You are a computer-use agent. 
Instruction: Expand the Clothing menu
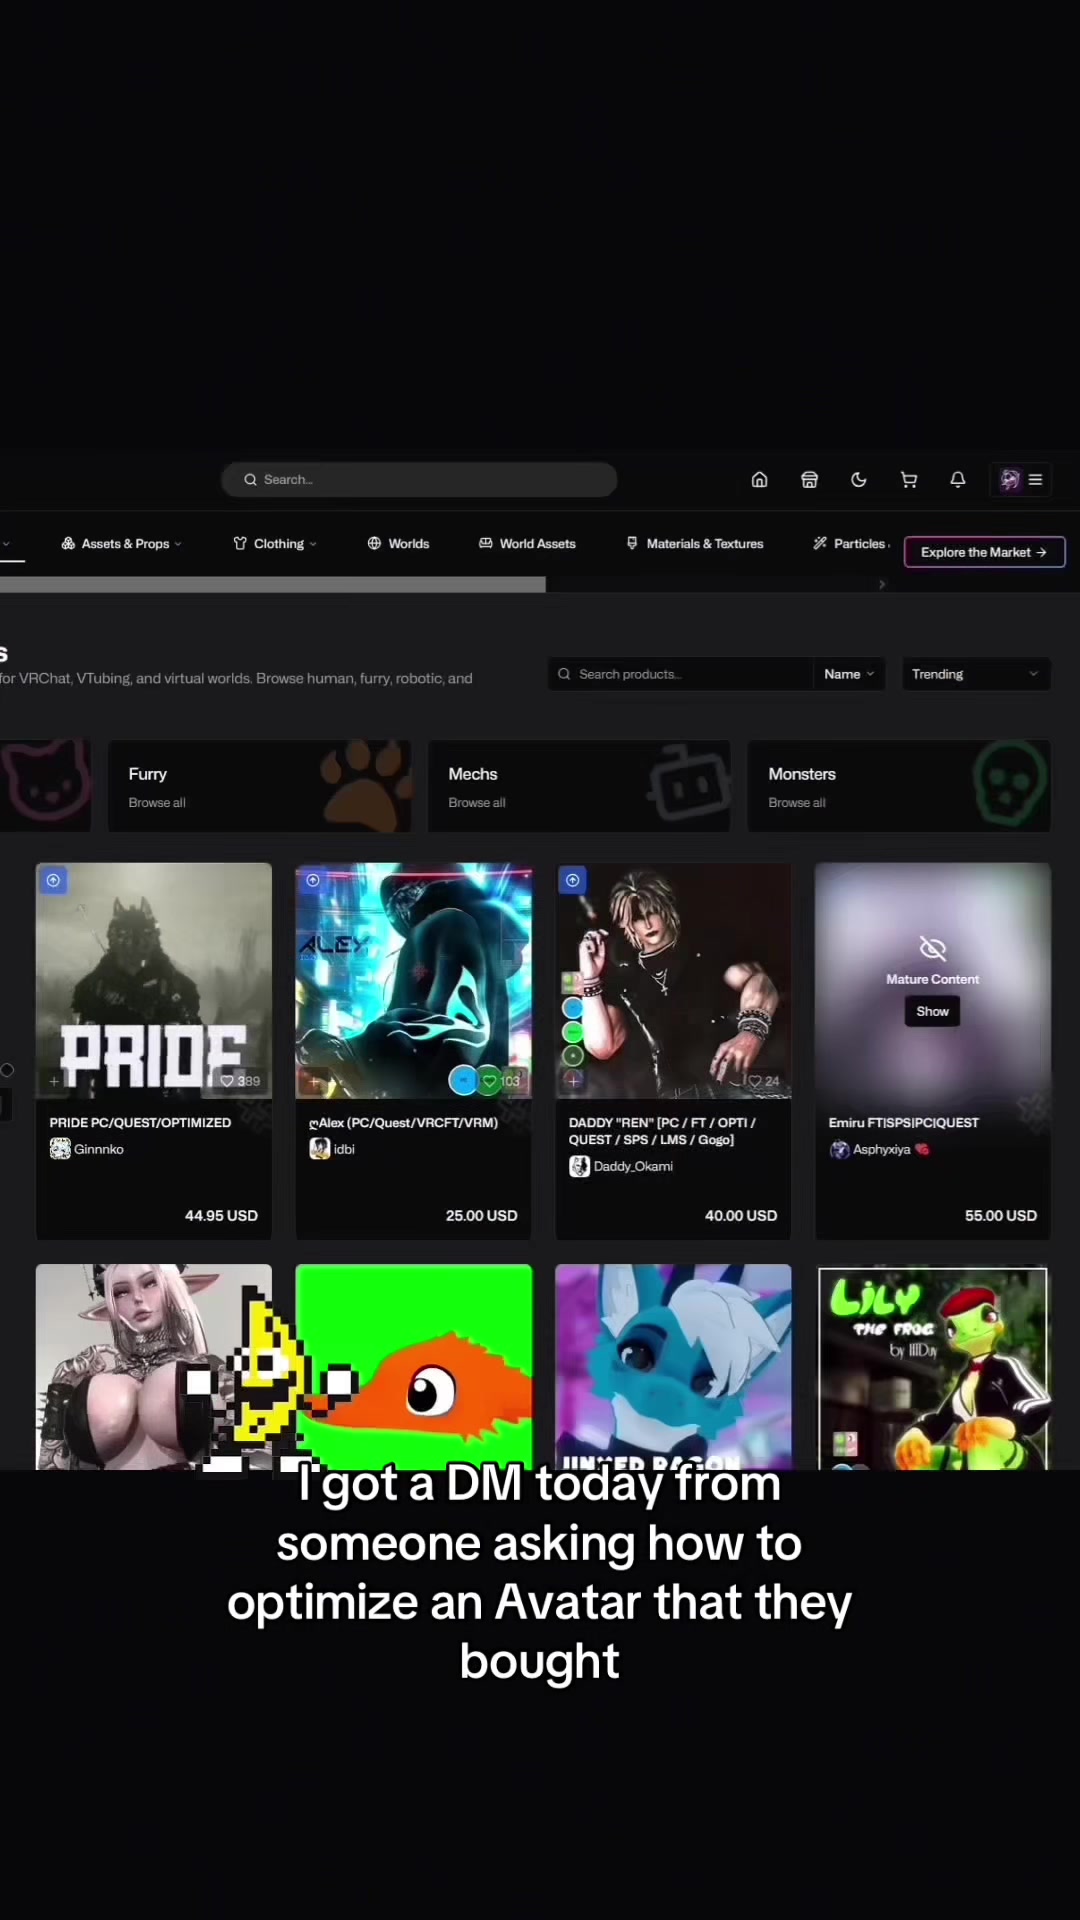pyautogui.click(x=275, y=544)
